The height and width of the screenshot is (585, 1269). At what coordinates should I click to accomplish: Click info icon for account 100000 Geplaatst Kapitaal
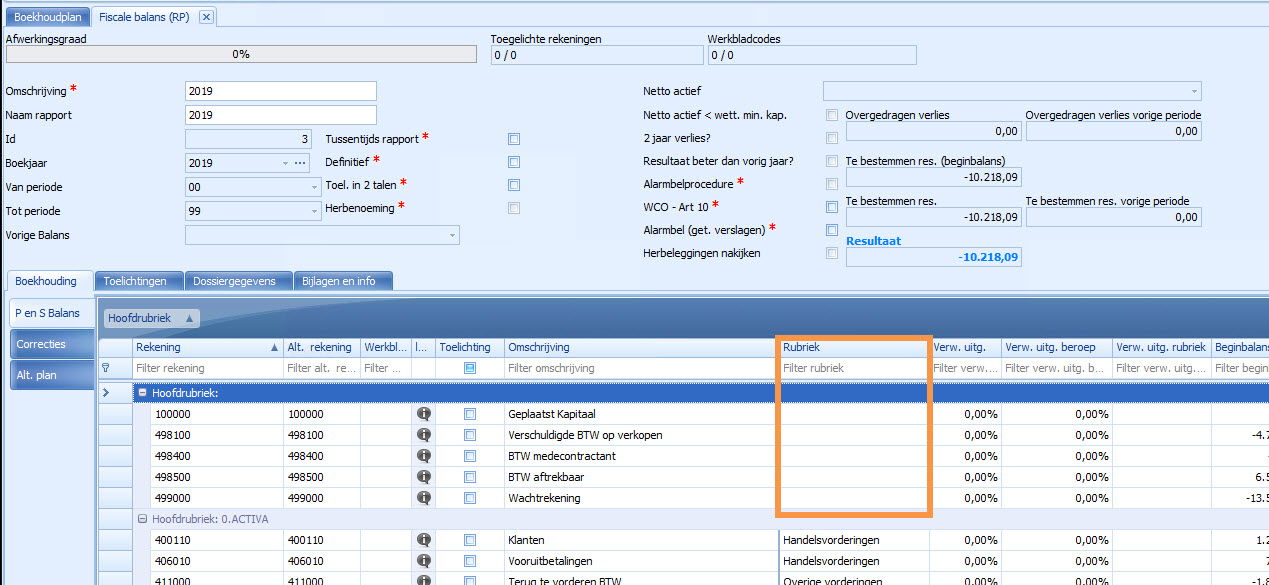[423, 414]
